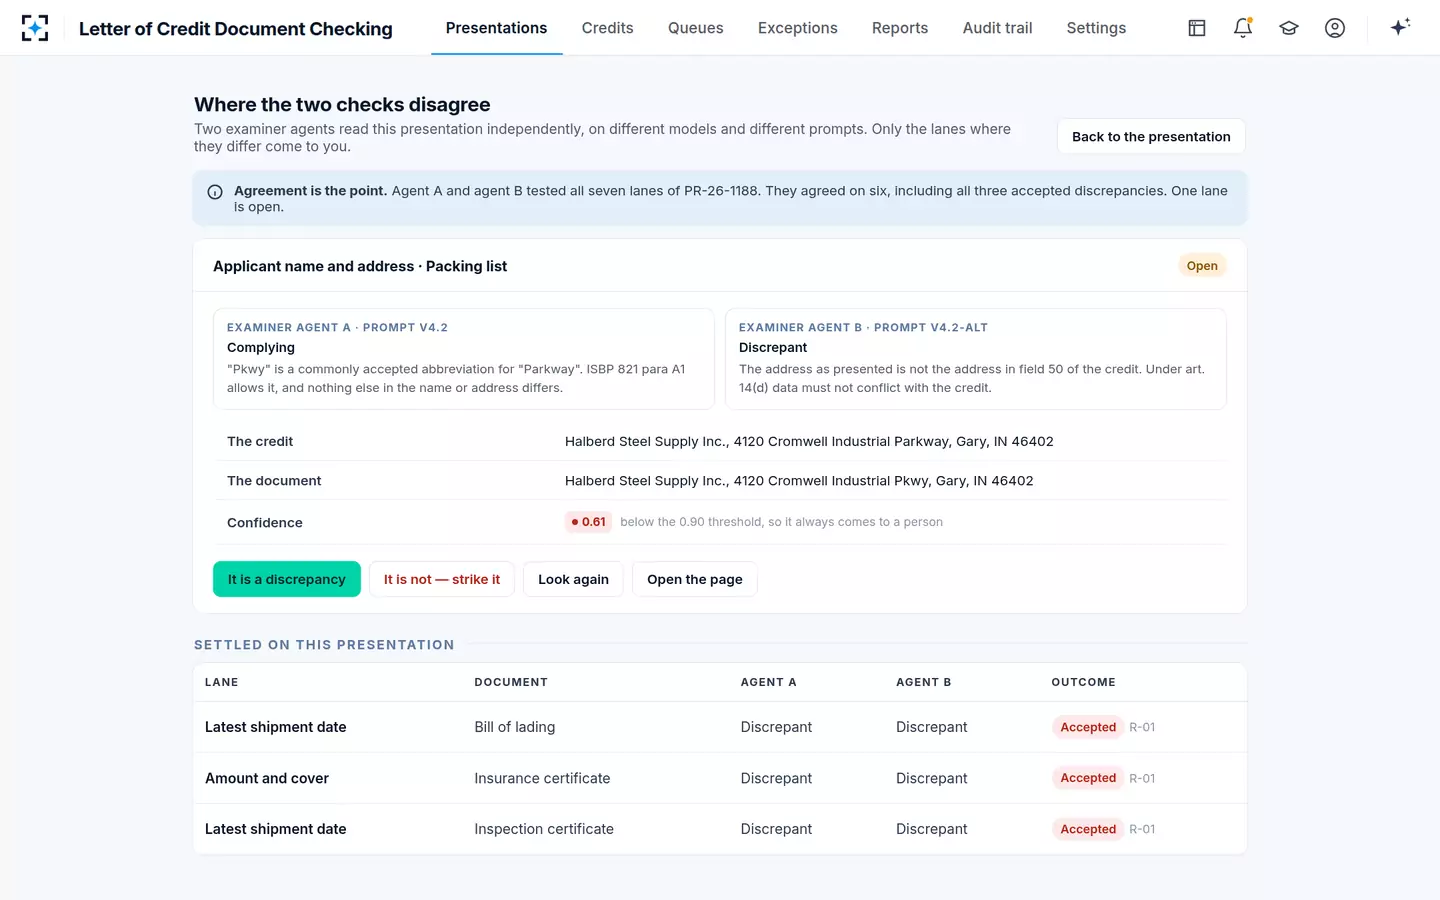Click the AGENT B column header
Image resolution: width=1440 pixels, height=900 pixels.
(x=924, y=682)
